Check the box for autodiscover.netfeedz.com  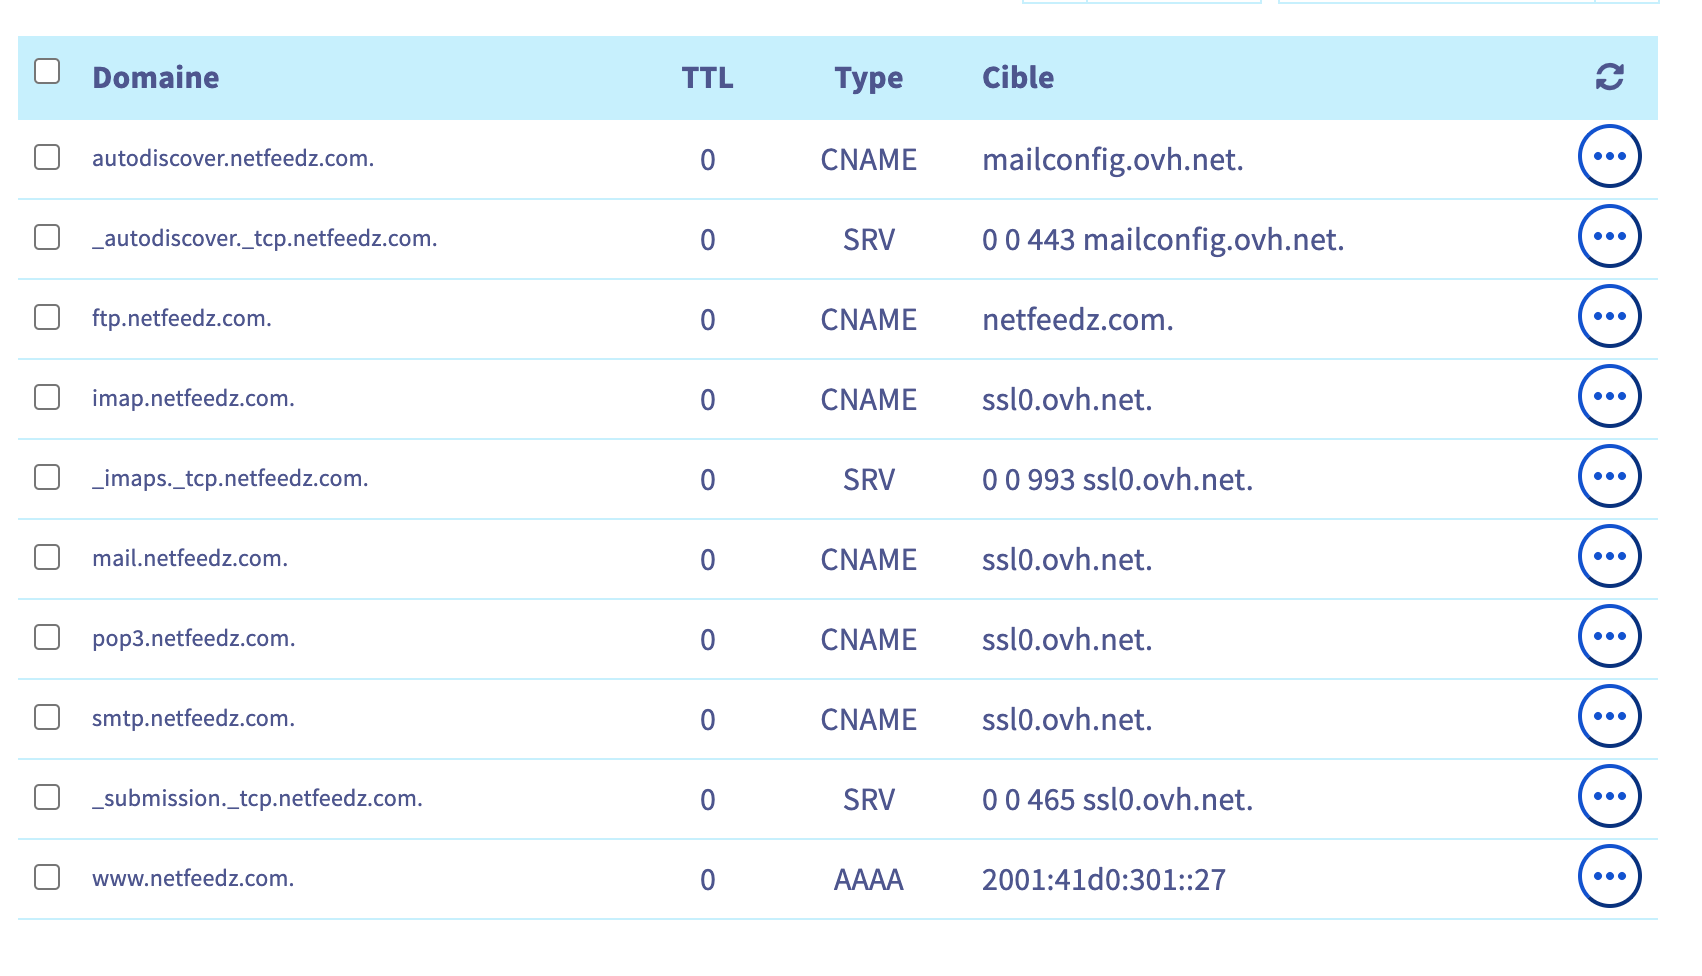[47, 157]
